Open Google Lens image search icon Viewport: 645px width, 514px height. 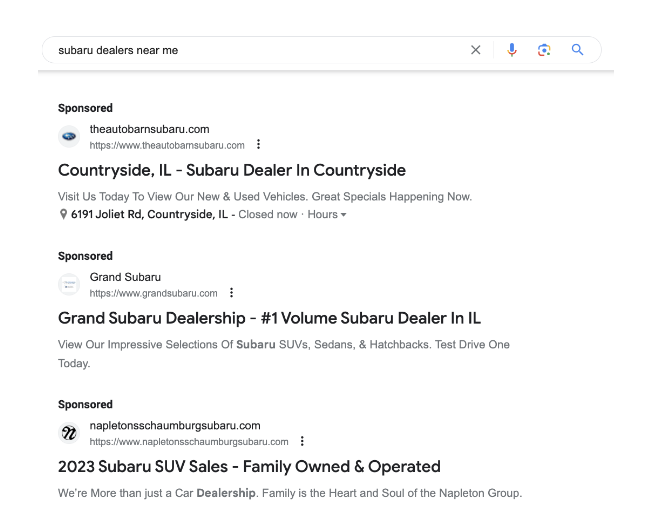click(x=544, y=50)
